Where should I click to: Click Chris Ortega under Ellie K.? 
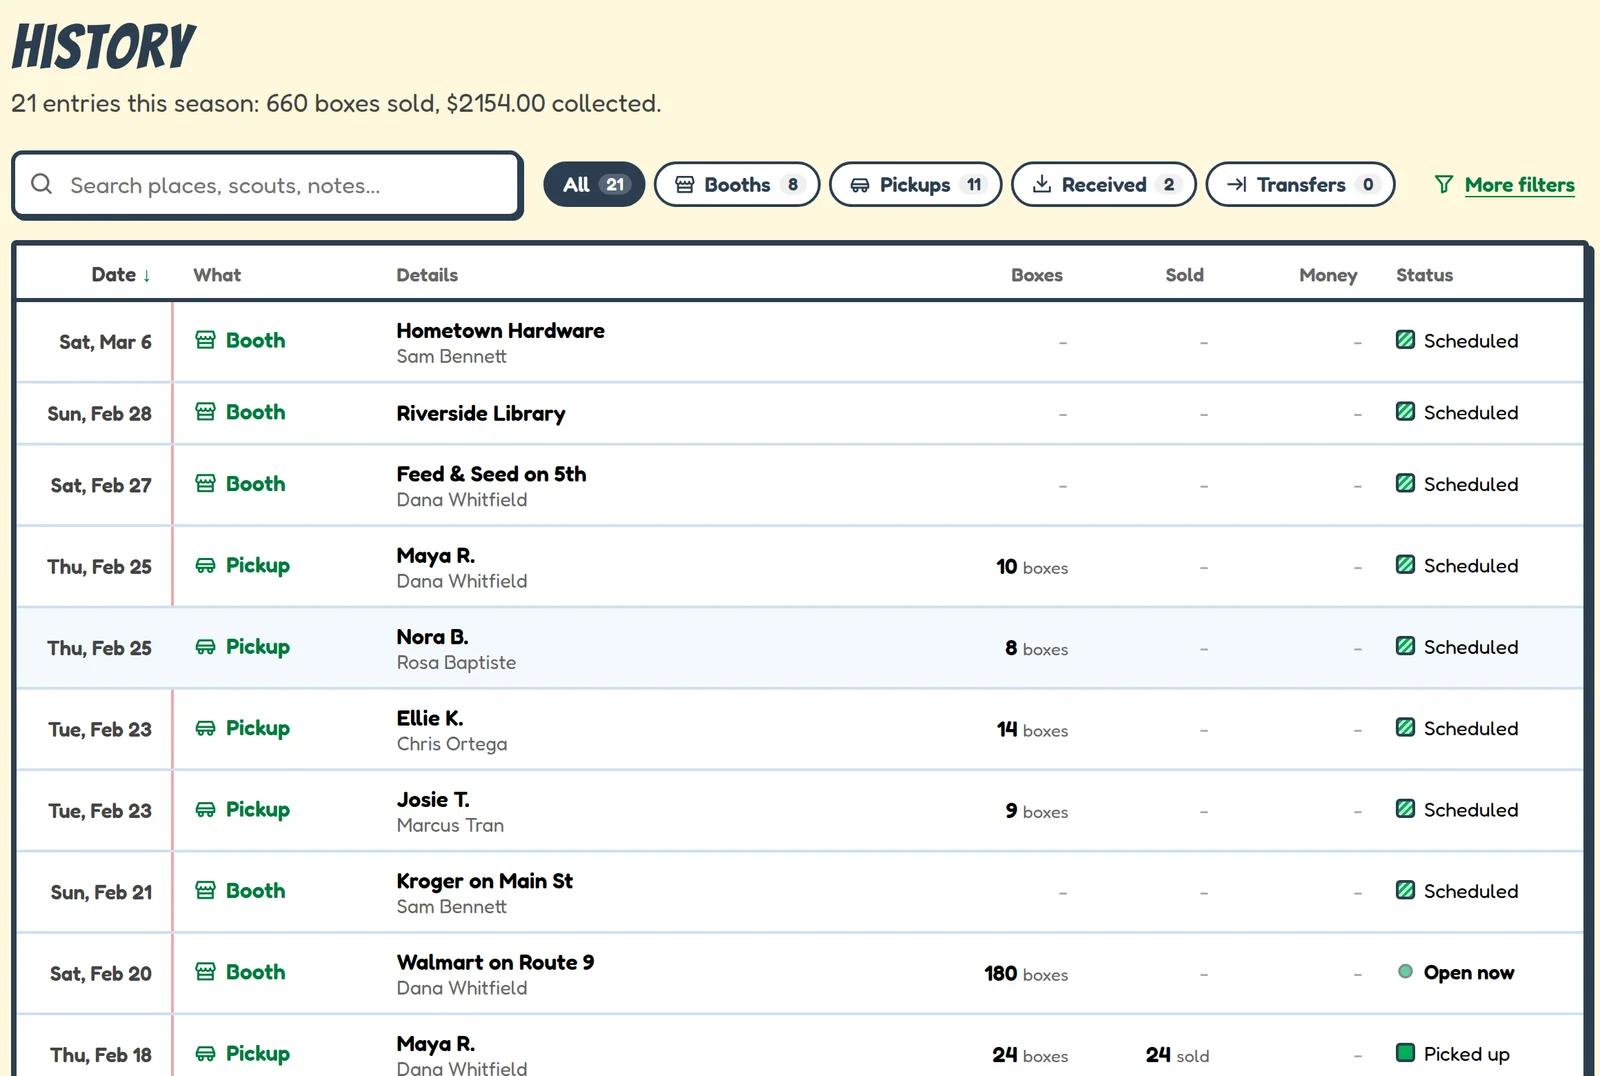[452, 744]
